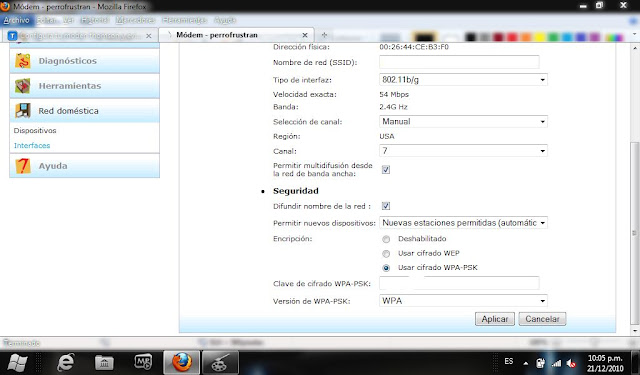The height and width of the screenshot is (375, 640).
Task: Click the Cancelar button
Action: click(542, 319)
